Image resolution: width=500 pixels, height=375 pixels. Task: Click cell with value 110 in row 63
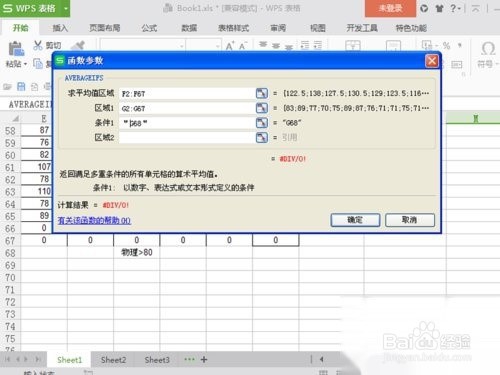(x=36, y=191)
